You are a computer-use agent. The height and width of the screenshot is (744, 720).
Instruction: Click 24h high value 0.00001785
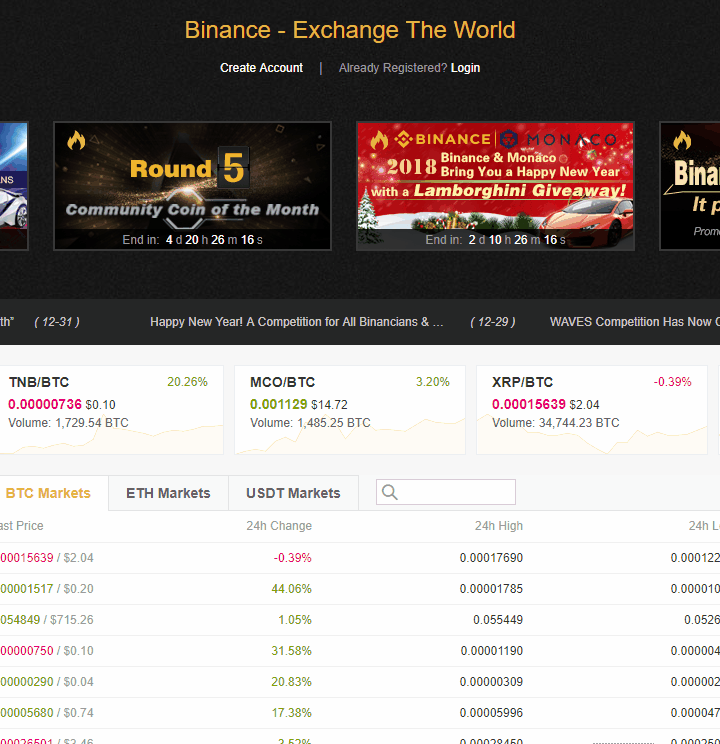(x=491, y=589)
